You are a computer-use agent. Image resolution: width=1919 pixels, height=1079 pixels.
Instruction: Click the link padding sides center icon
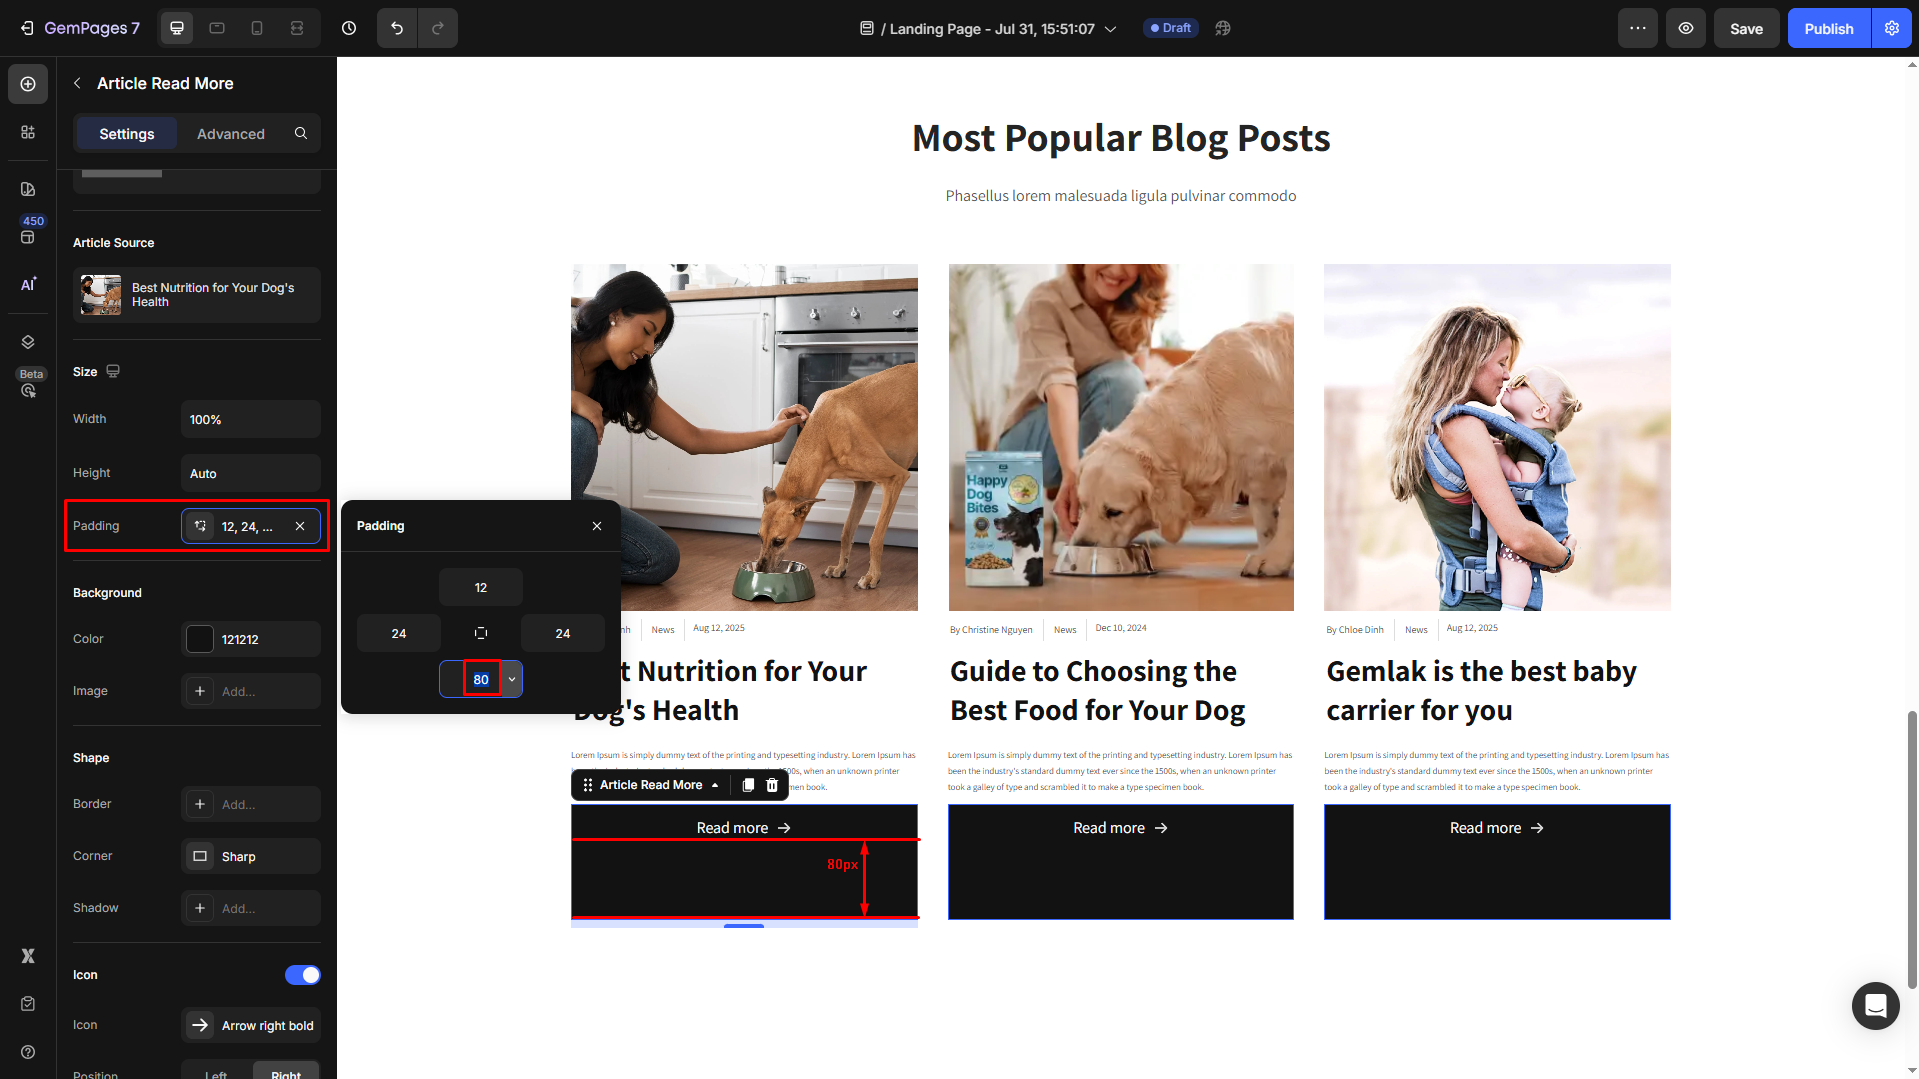pyautogui.click(x=481, y=633)
